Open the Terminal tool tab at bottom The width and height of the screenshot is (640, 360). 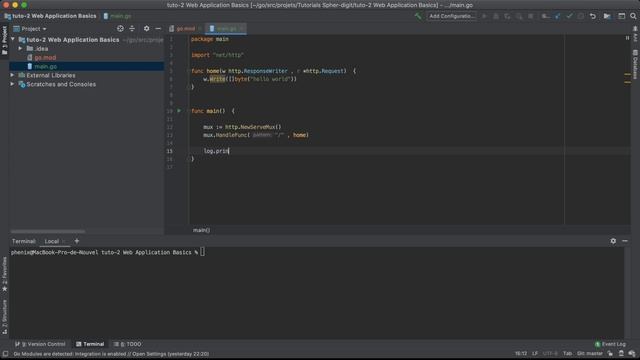pyautogui.click(x=90, y=344)
